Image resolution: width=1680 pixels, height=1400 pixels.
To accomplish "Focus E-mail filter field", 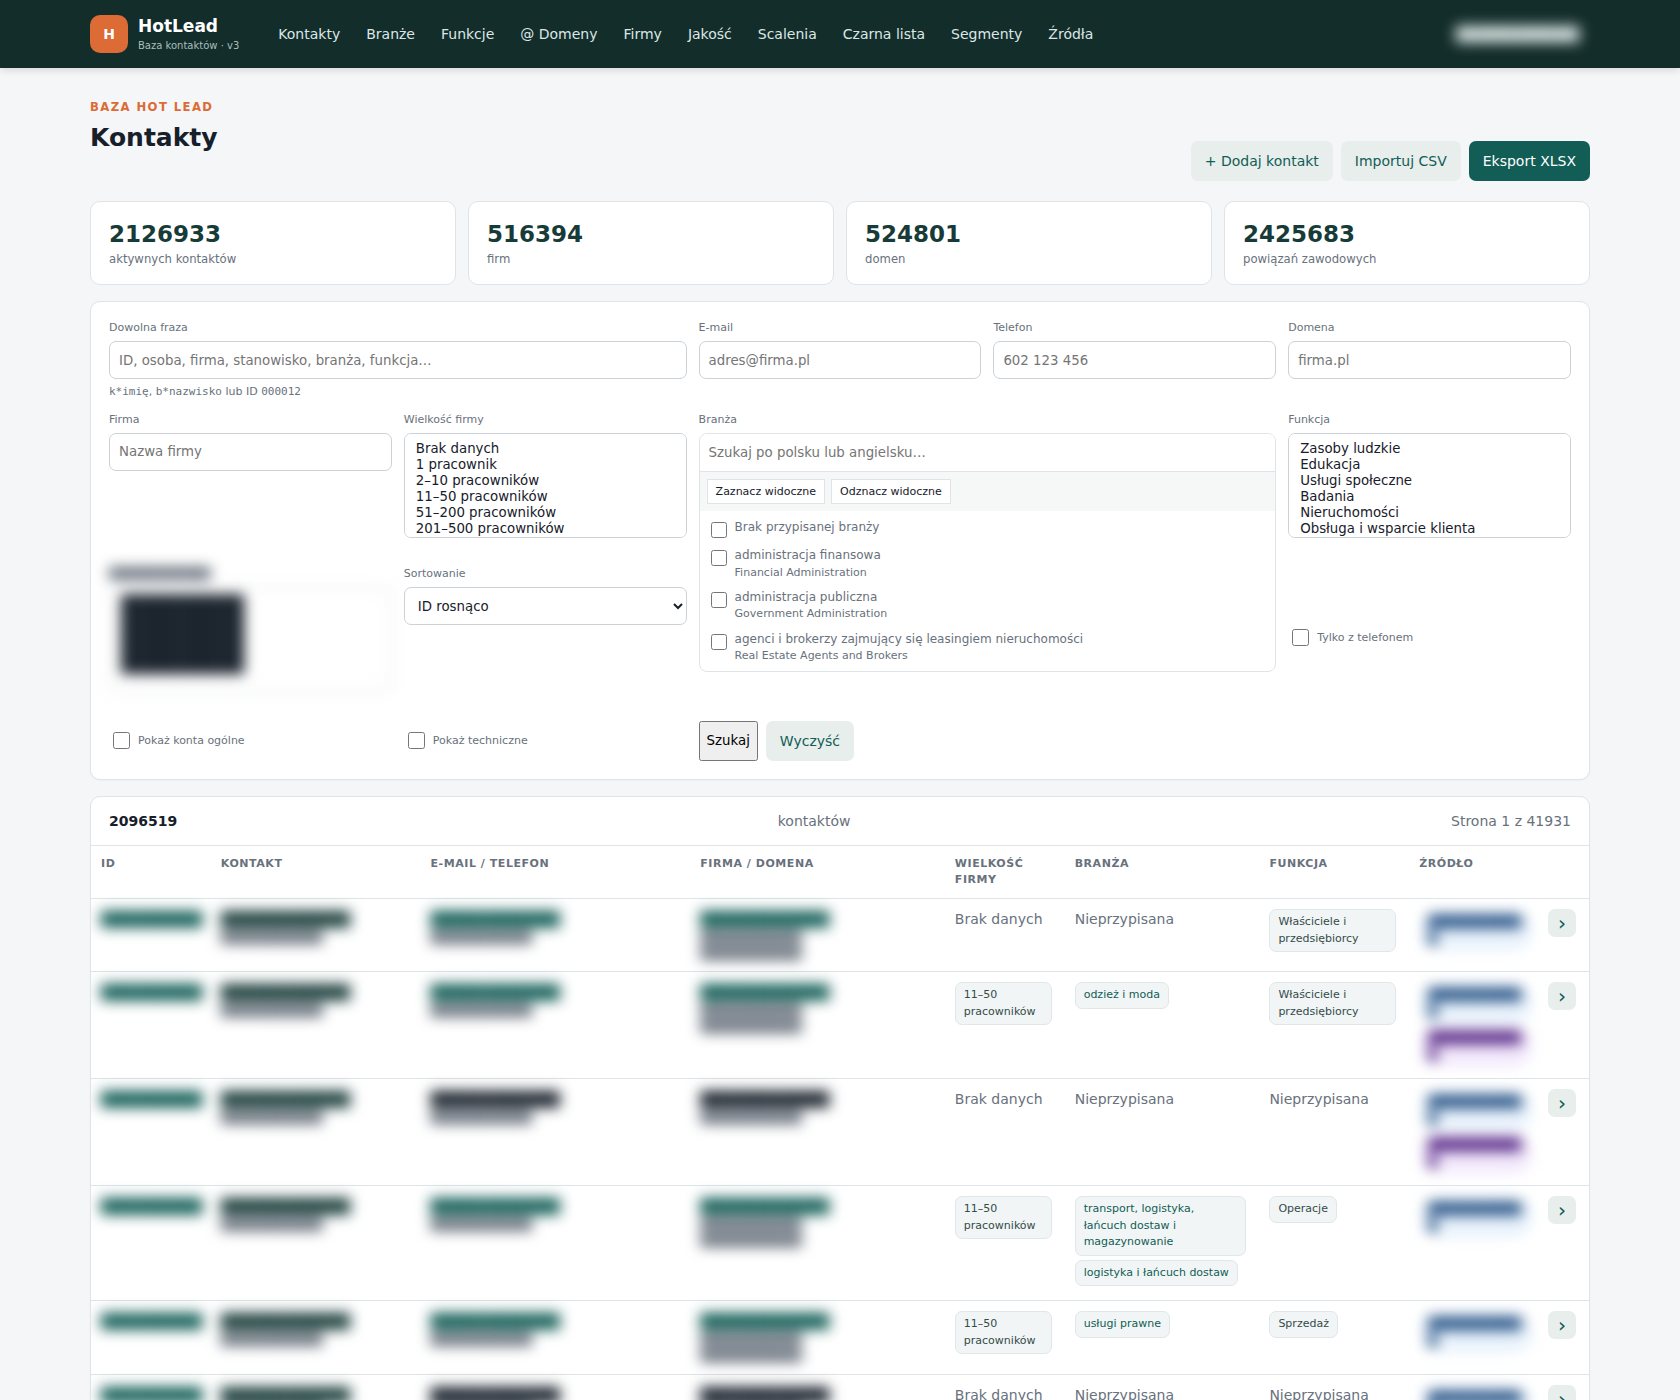I will point(840,360).
